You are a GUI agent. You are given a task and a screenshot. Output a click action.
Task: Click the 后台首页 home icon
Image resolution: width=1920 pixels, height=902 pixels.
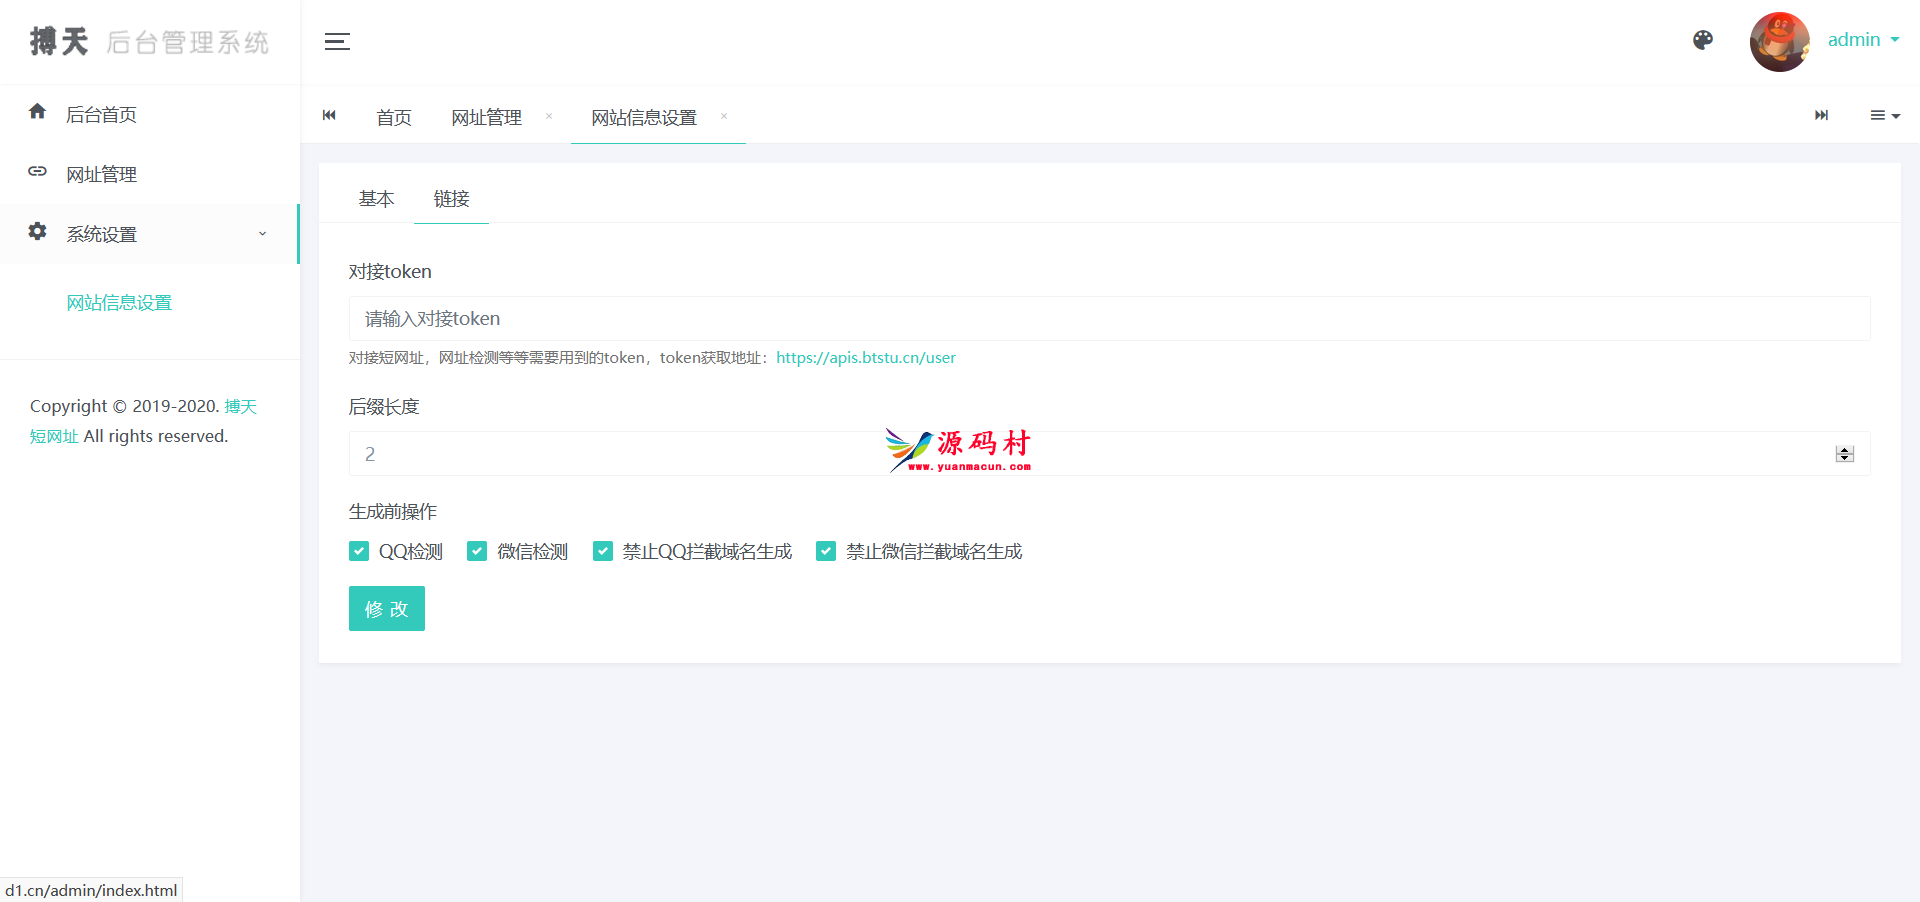click(x=38, y=112)
